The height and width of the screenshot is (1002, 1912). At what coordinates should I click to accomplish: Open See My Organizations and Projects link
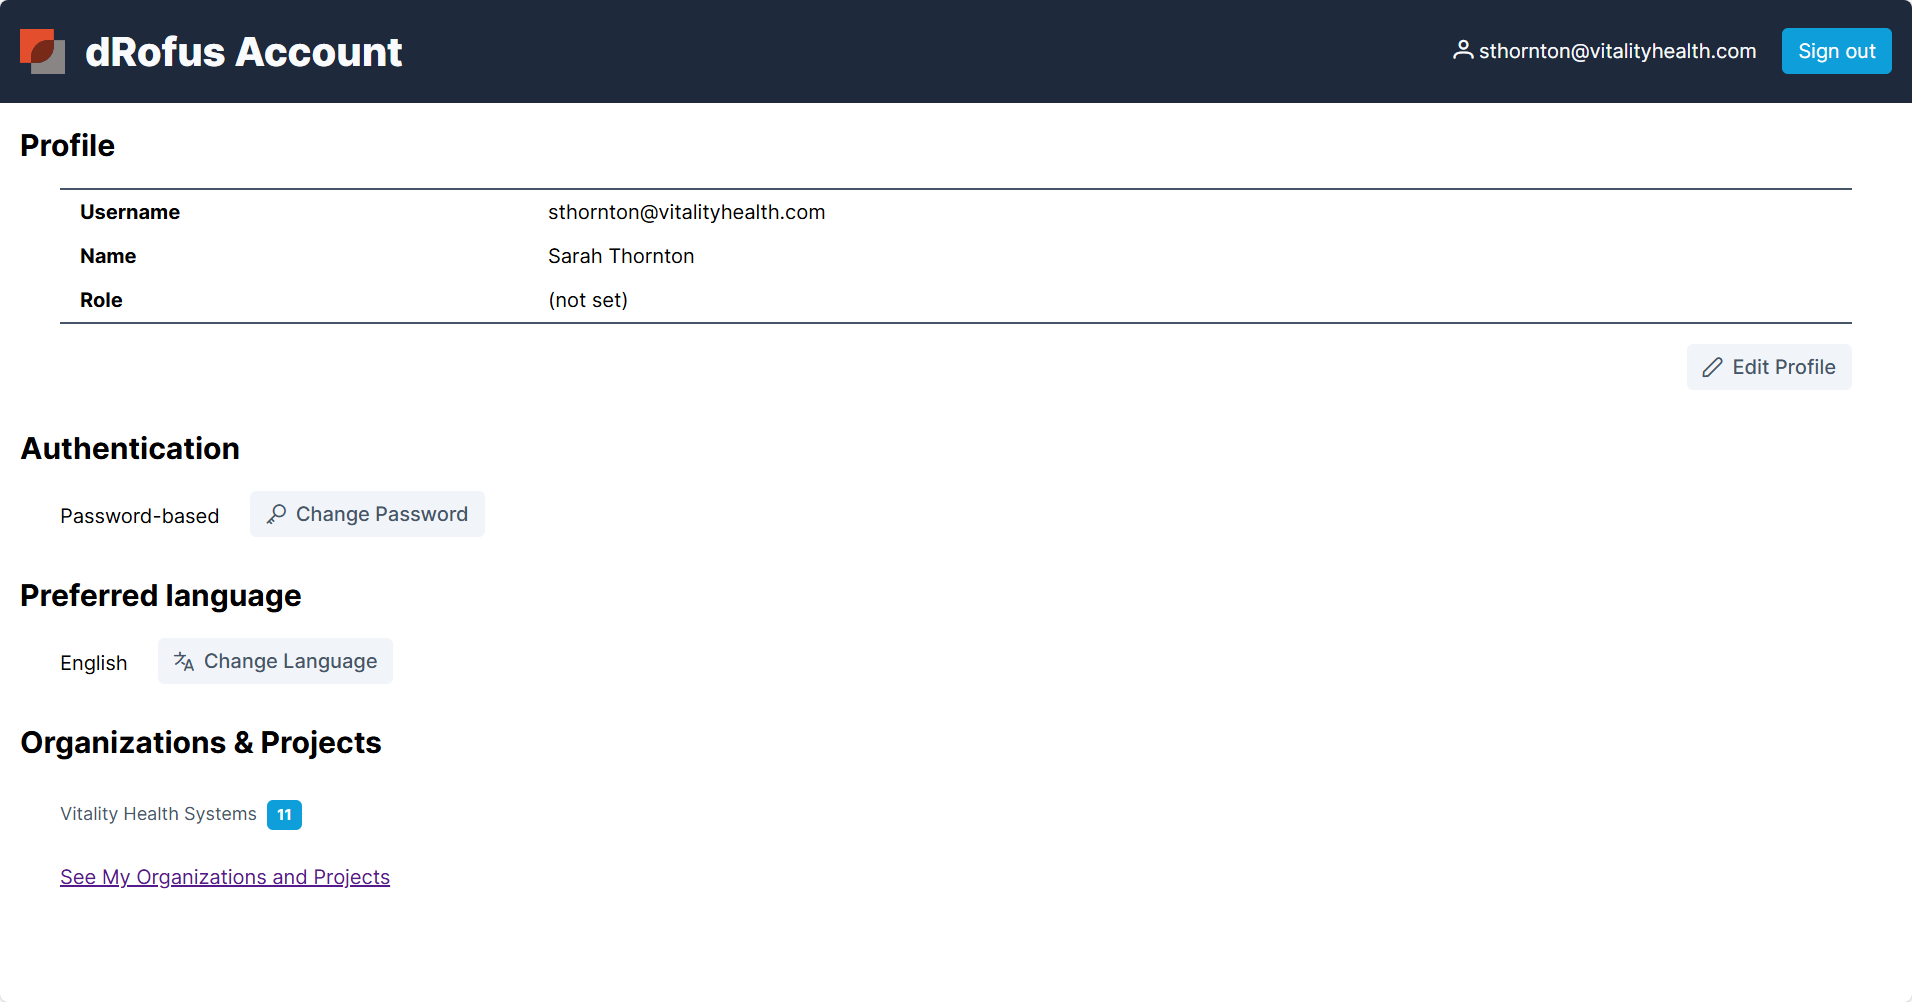pyautogui.click(x=225, y=877)
